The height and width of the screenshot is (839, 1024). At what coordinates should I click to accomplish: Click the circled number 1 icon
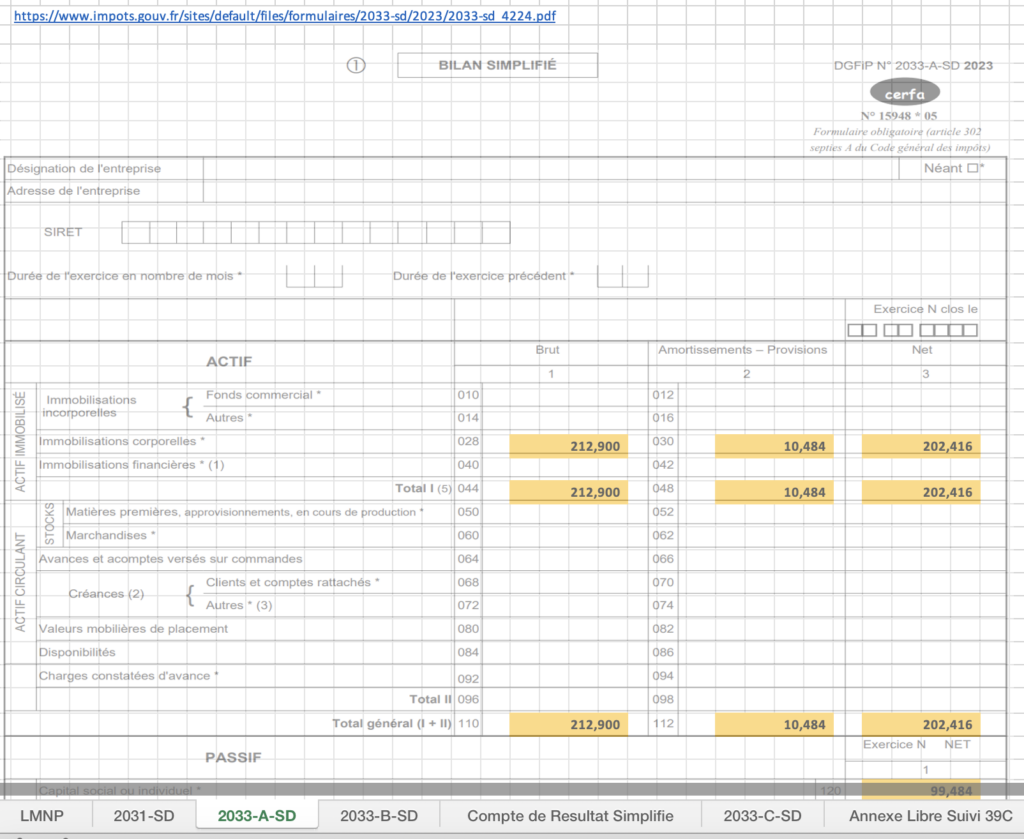355,64
